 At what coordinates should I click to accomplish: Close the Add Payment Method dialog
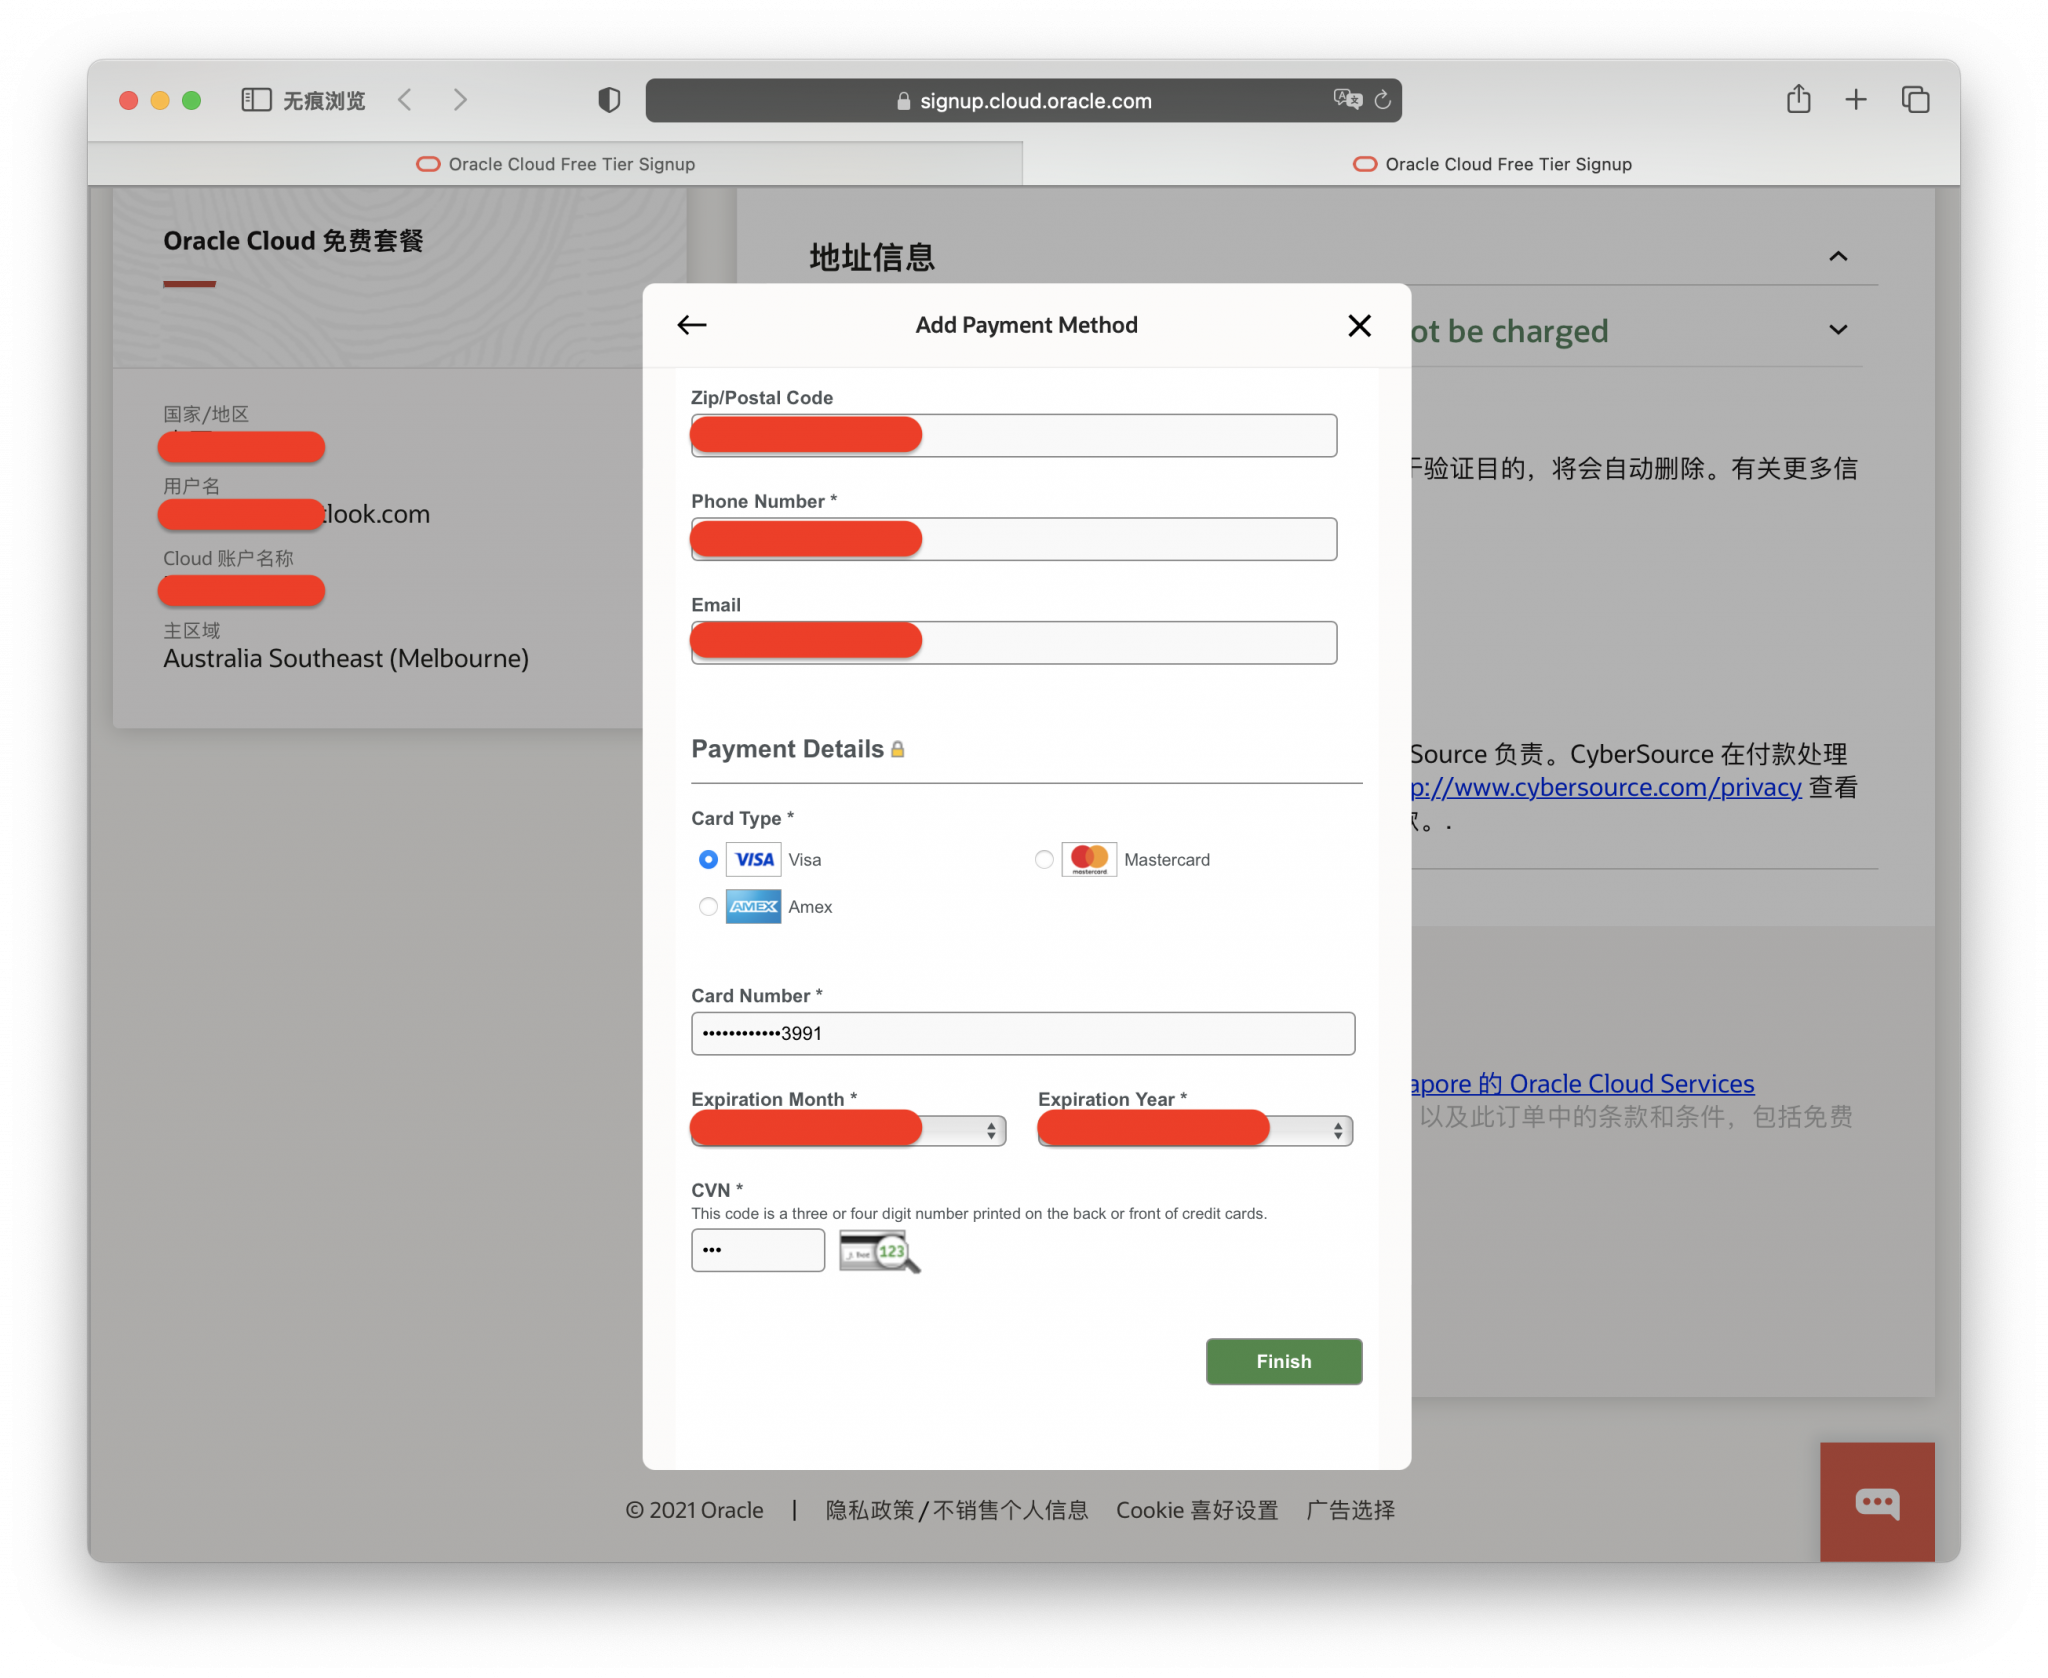tap(1359, 325)
